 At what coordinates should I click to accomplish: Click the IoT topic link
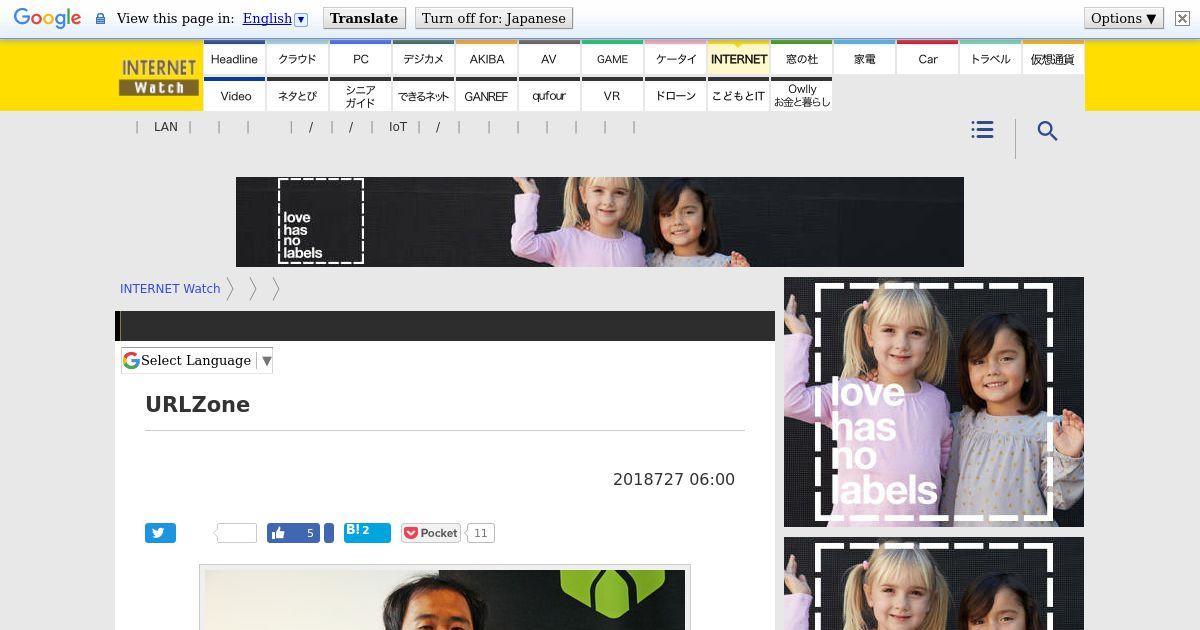(398, 127)
